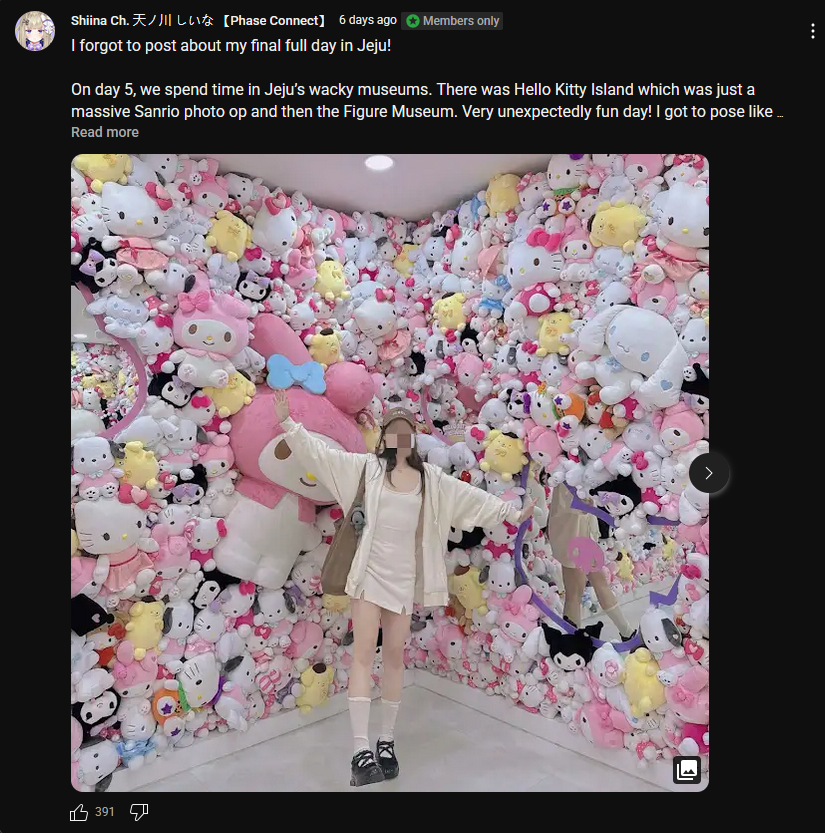
Task: Open the Sanrio plush wall photo
Action: pos(390,473)
